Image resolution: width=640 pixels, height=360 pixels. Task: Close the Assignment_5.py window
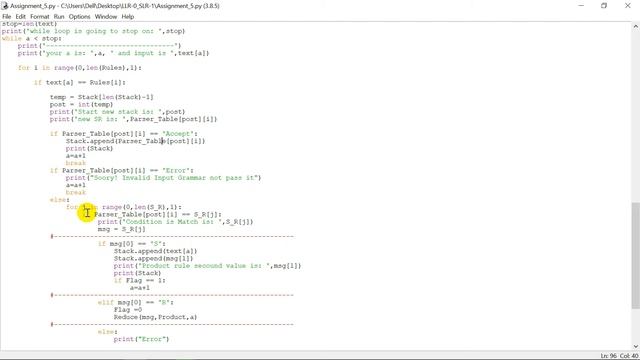click(628, 6)
